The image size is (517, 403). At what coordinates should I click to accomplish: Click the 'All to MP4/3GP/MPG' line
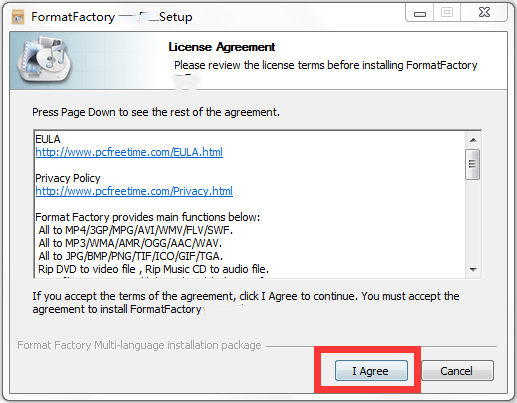[136, 230]
